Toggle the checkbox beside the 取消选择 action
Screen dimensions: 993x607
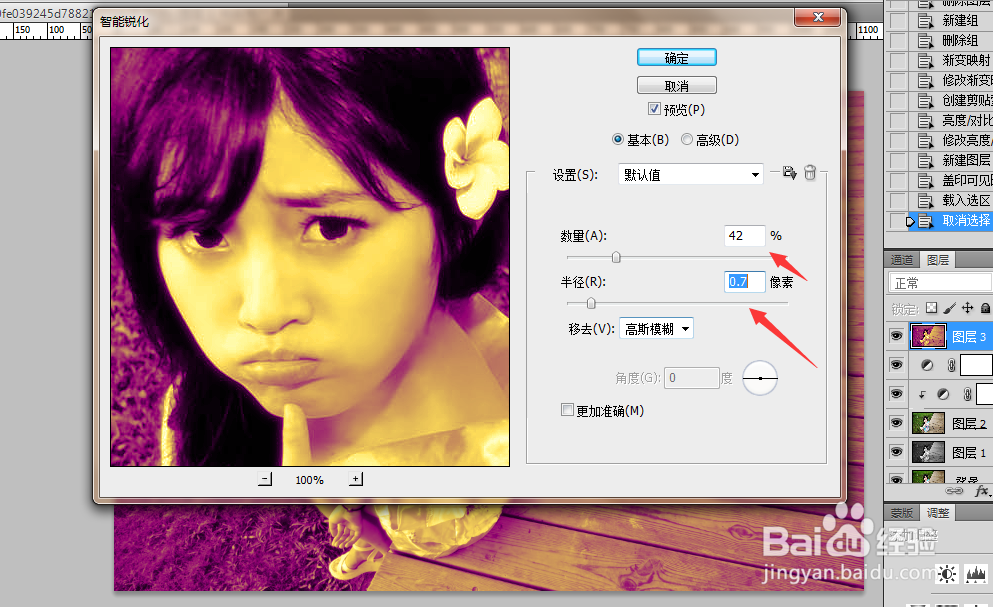pos(898,221)
